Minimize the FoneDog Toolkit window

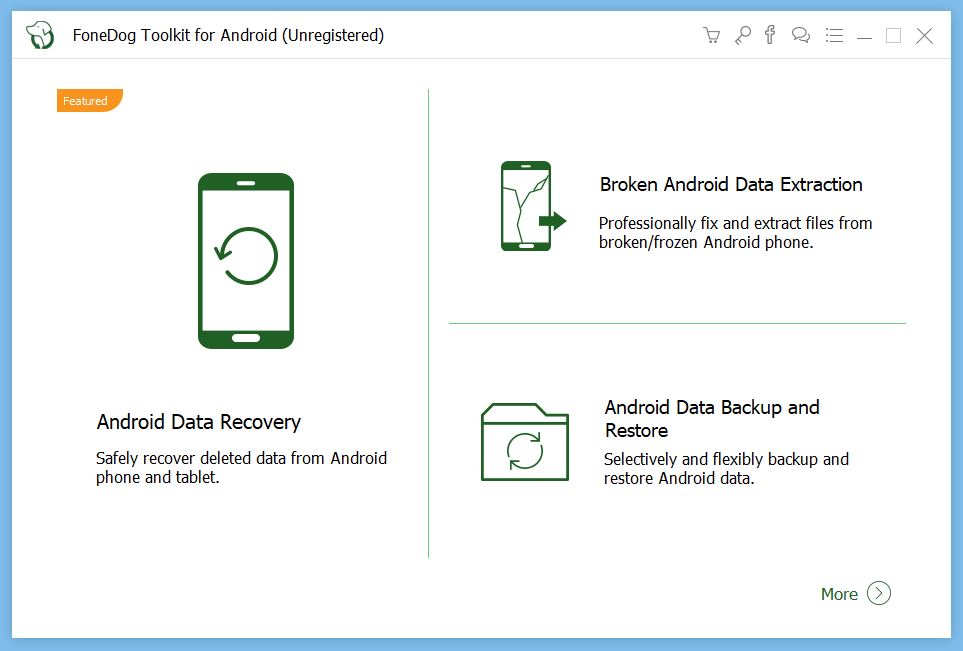pos(865,36)
